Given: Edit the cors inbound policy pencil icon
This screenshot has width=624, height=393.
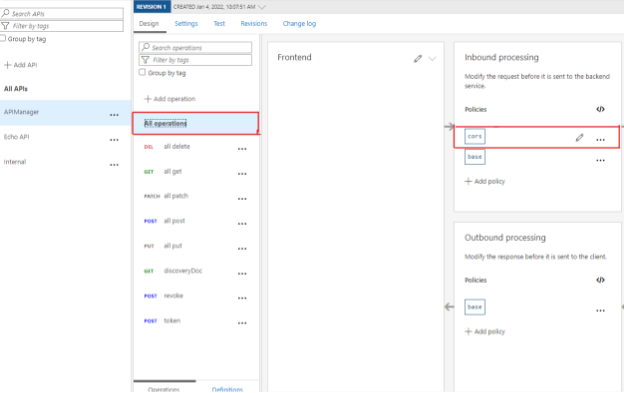Looking at the screenshot, I should coord(579,138).
